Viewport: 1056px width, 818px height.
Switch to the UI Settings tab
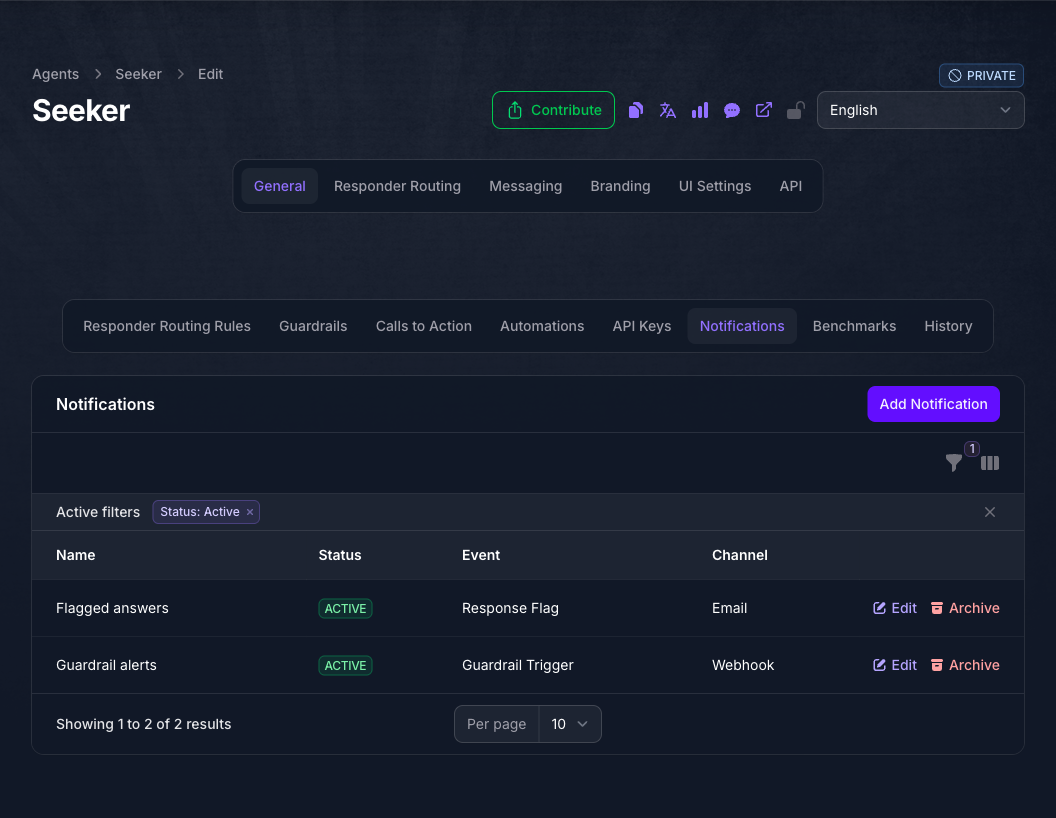(x=715, y=186)
